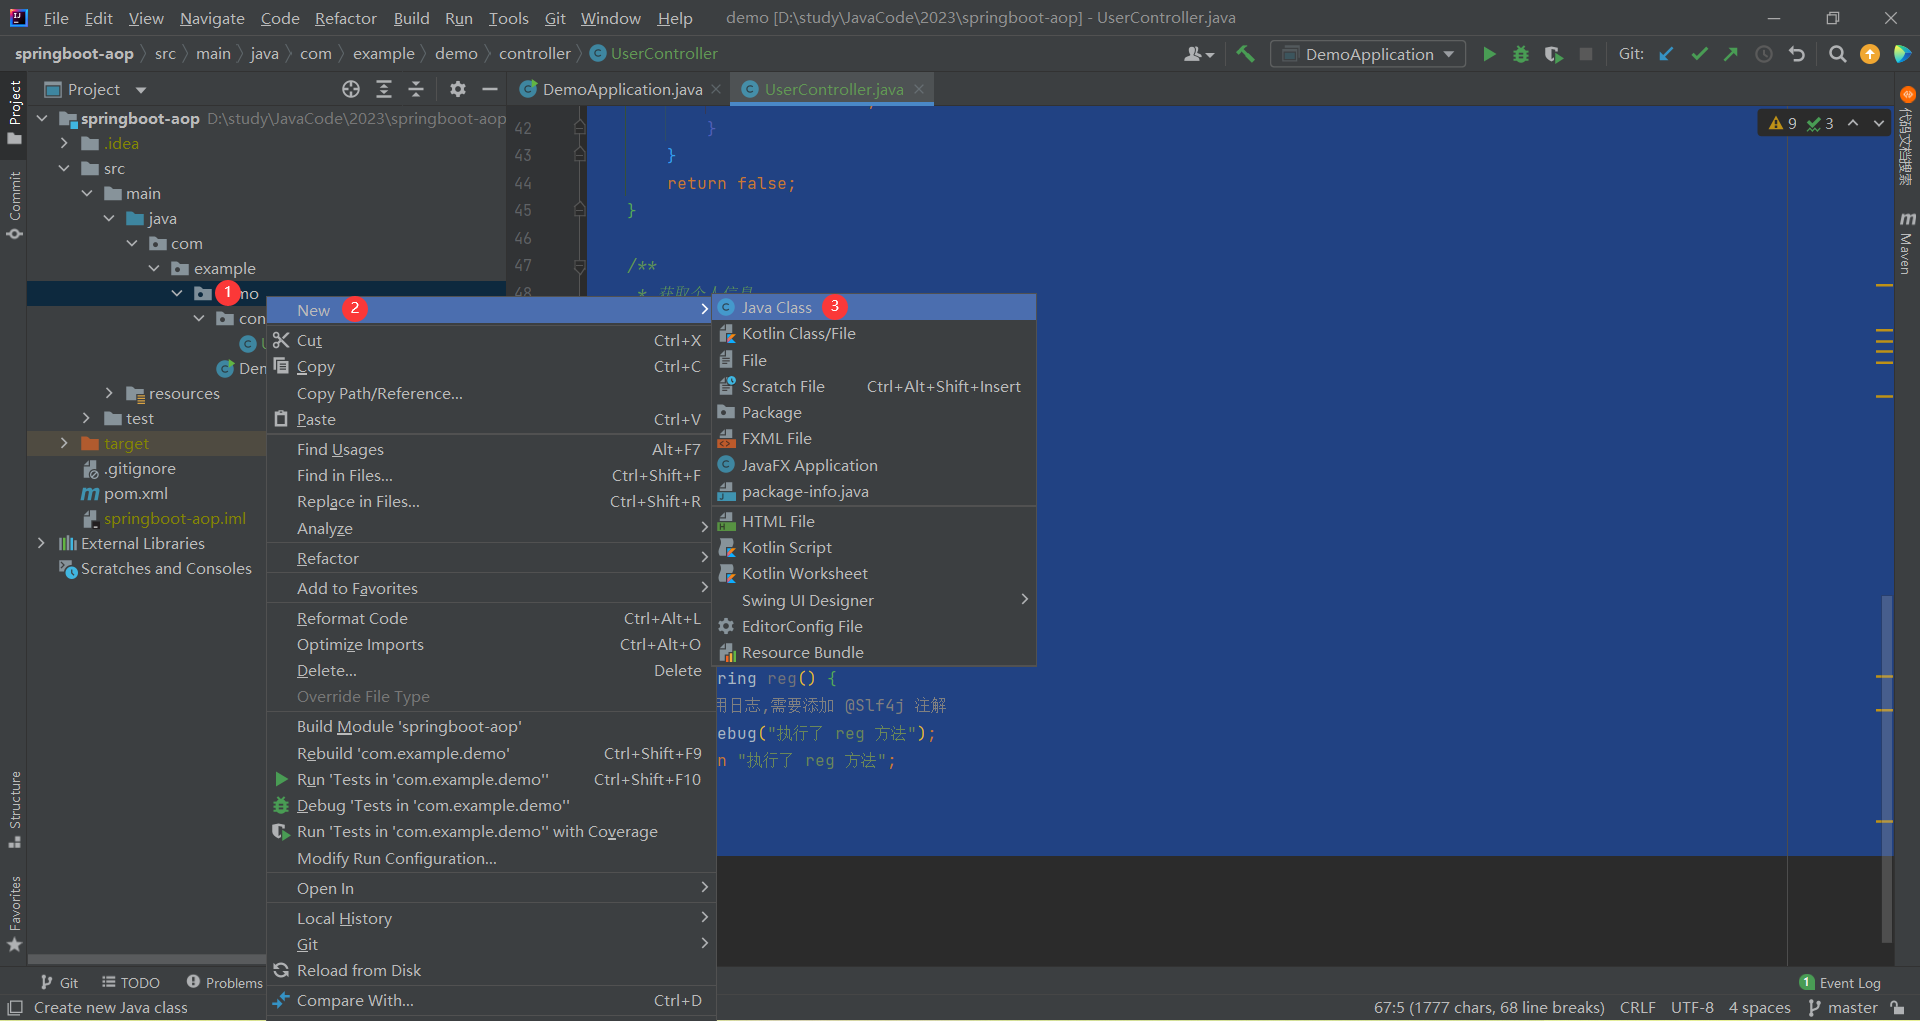This screenshot has width=1920, height=1021.
Task: Collapse all icon in Project panel
Action: click(416, 89)
